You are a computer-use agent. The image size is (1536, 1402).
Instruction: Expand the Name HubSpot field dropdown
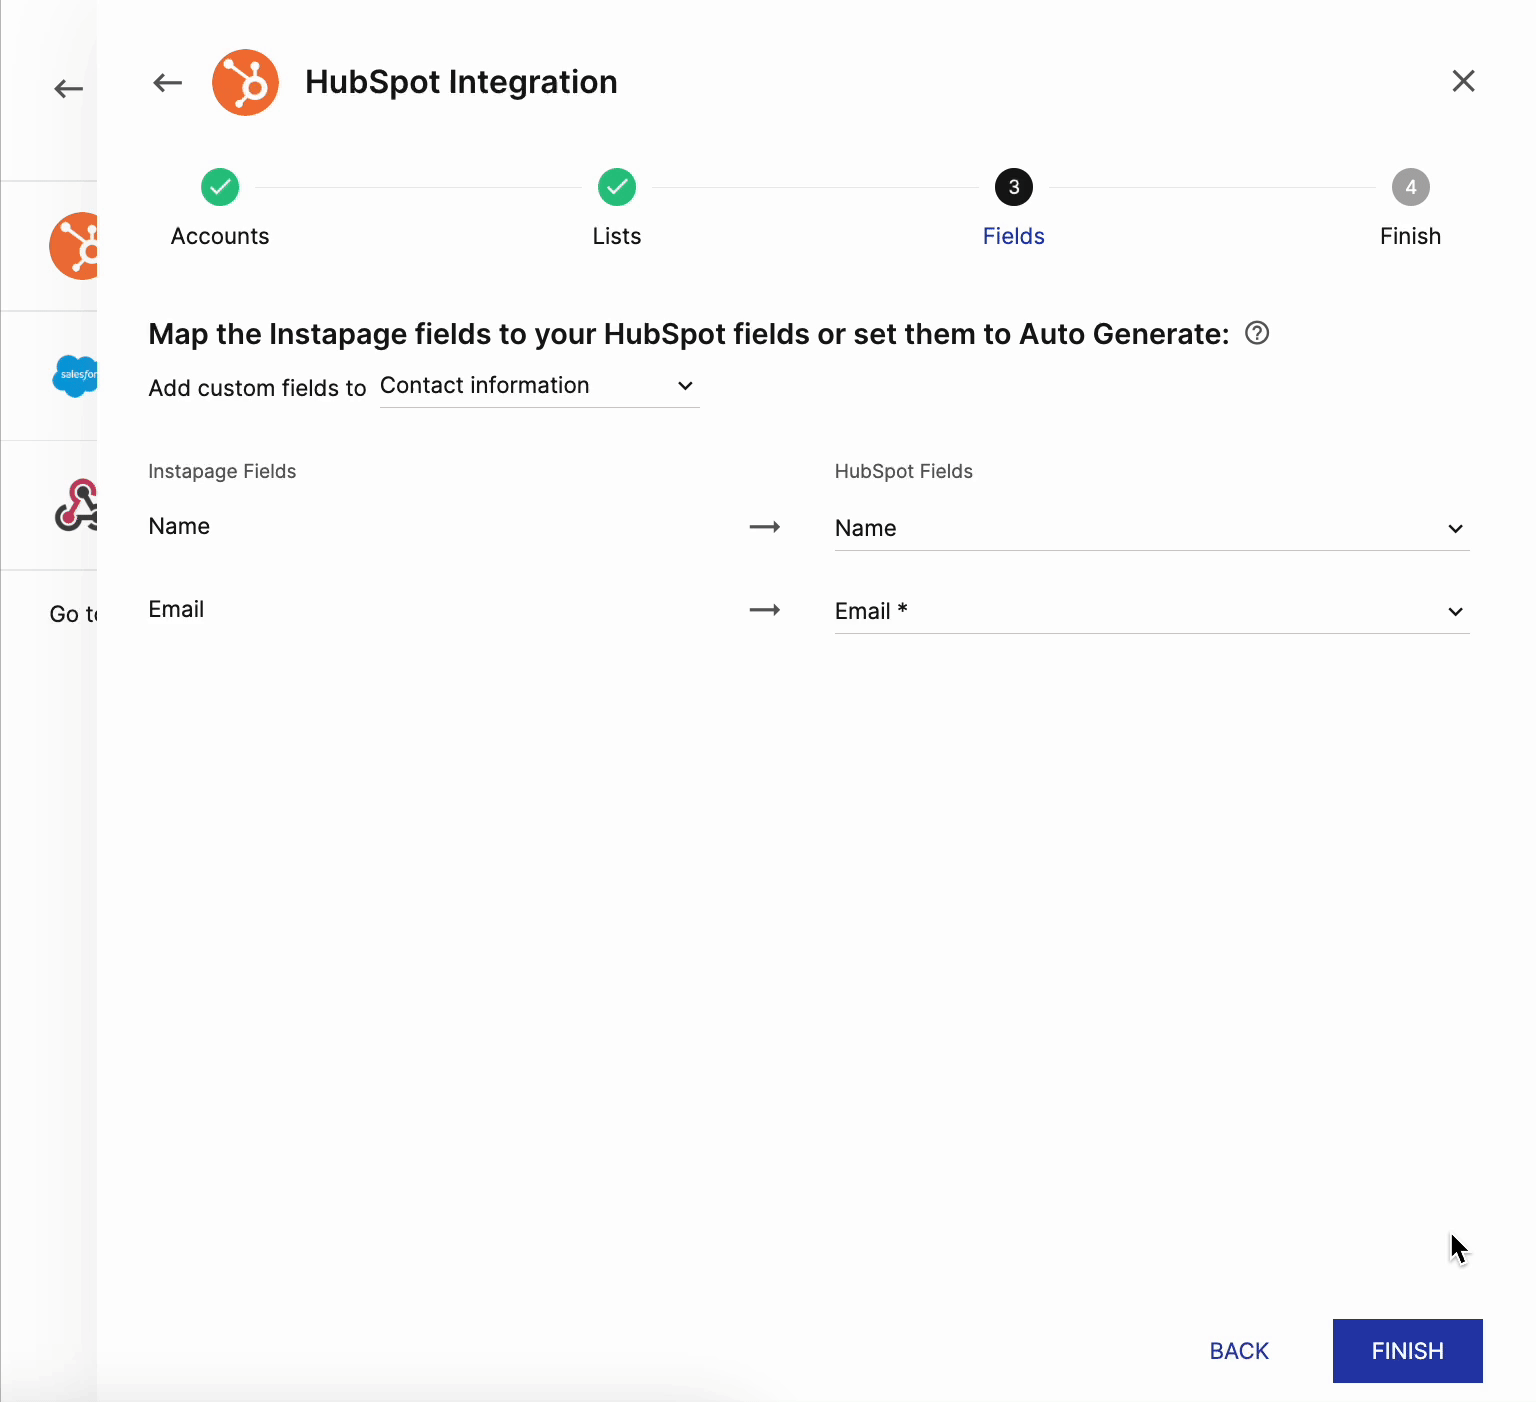coord(1152,528)
